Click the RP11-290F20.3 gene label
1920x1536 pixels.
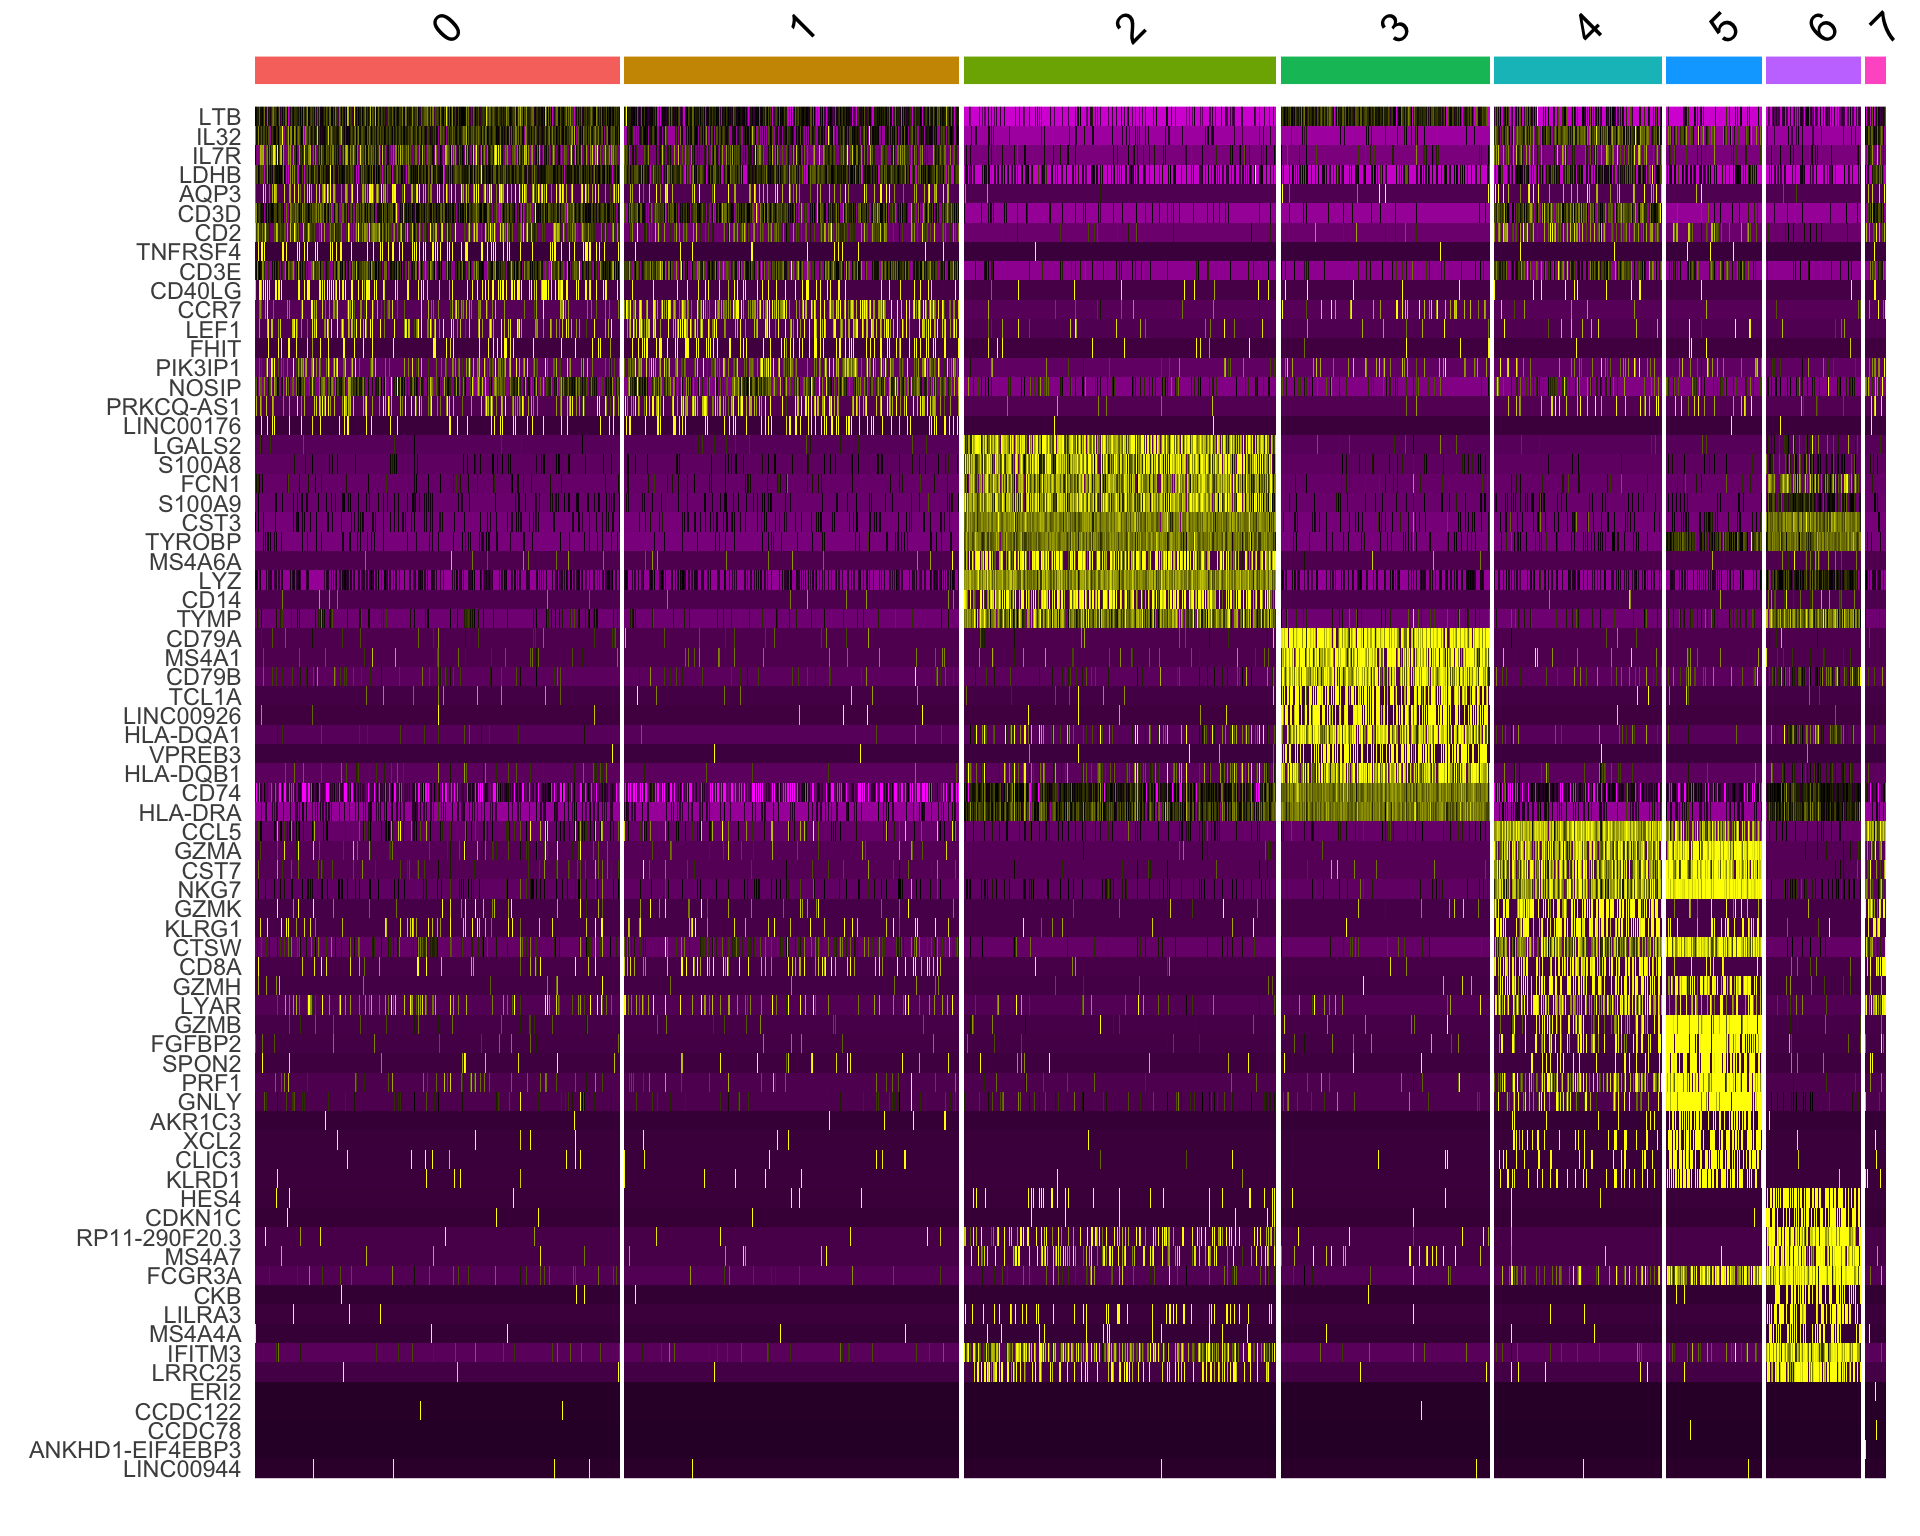coord(158,1238)
